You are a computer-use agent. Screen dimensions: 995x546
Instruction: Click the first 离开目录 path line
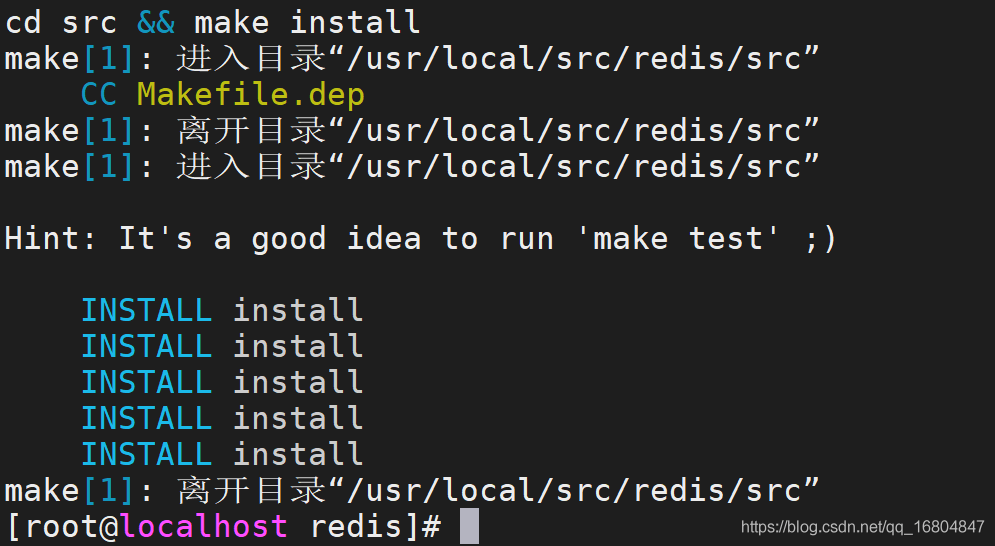coord(412,131)
